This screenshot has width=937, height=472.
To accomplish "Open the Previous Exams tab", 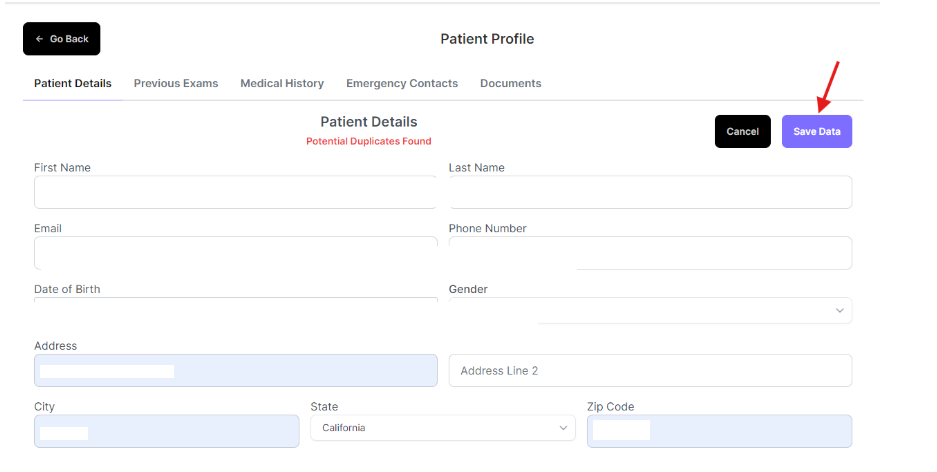I will pyautogui.click(x=176, y=84).
